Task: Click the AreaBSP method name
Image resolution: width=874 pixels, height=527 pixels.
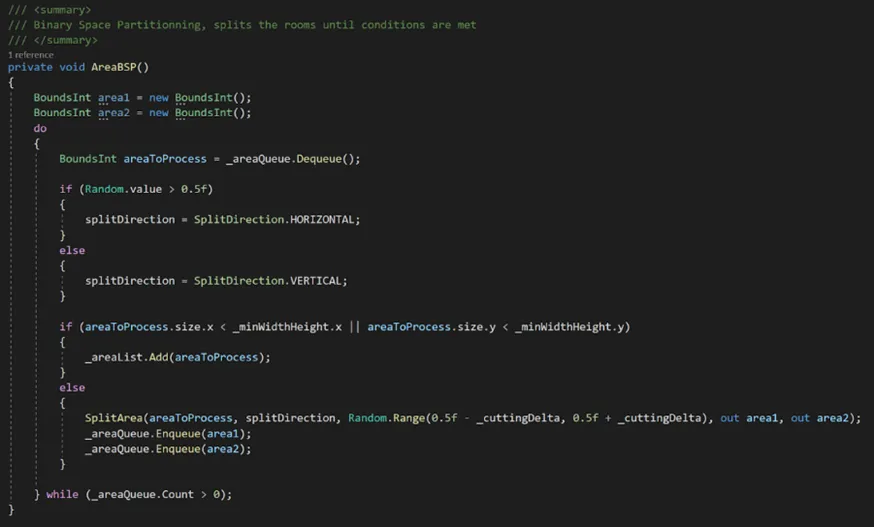Action: tap(114, 67)
